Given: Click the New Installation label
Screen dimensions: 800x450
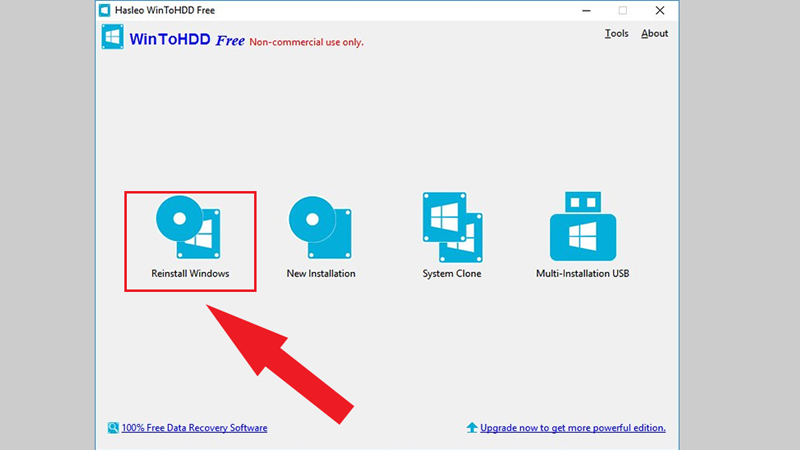Looking at the screenshot, I should point(321,273).
